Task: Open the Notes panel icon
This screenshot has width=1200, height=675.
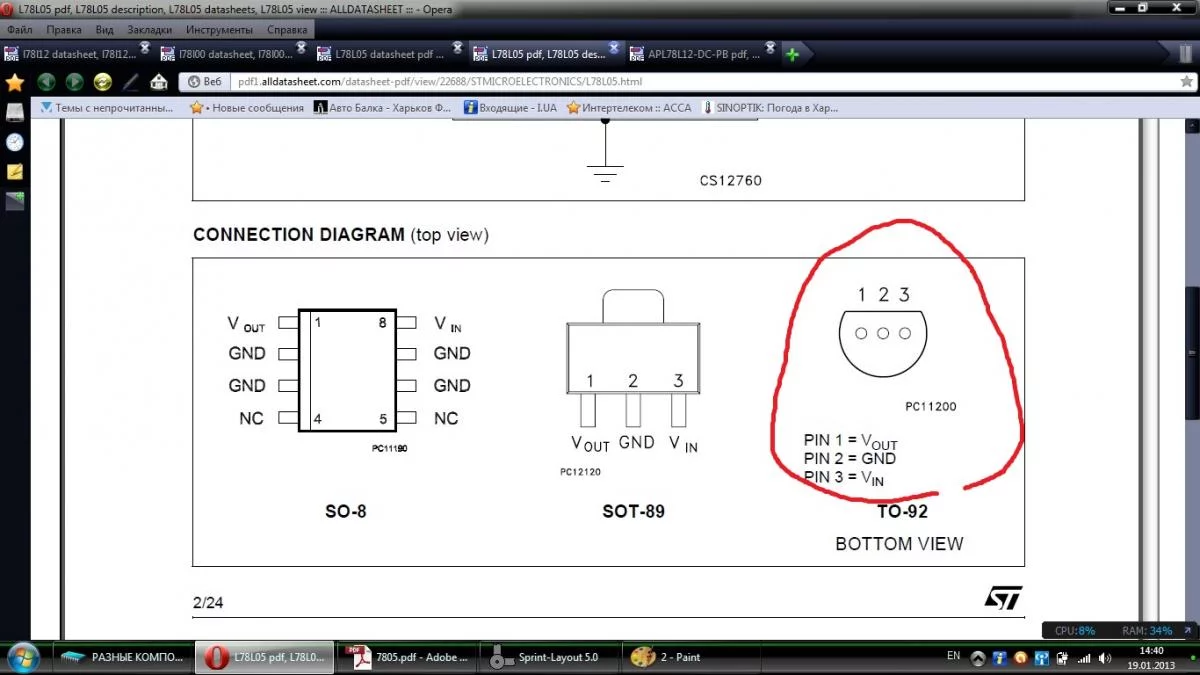Action: [x=14, y=171]
